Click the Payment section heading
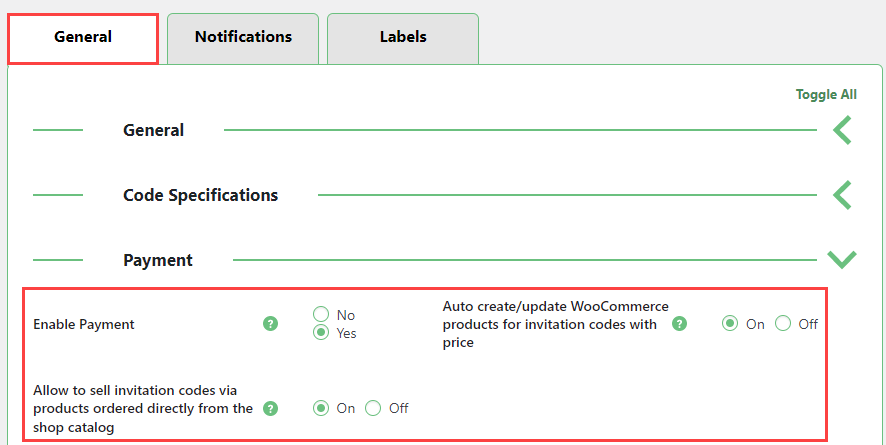This screenshot has height=445, width=886. (158, 260)
